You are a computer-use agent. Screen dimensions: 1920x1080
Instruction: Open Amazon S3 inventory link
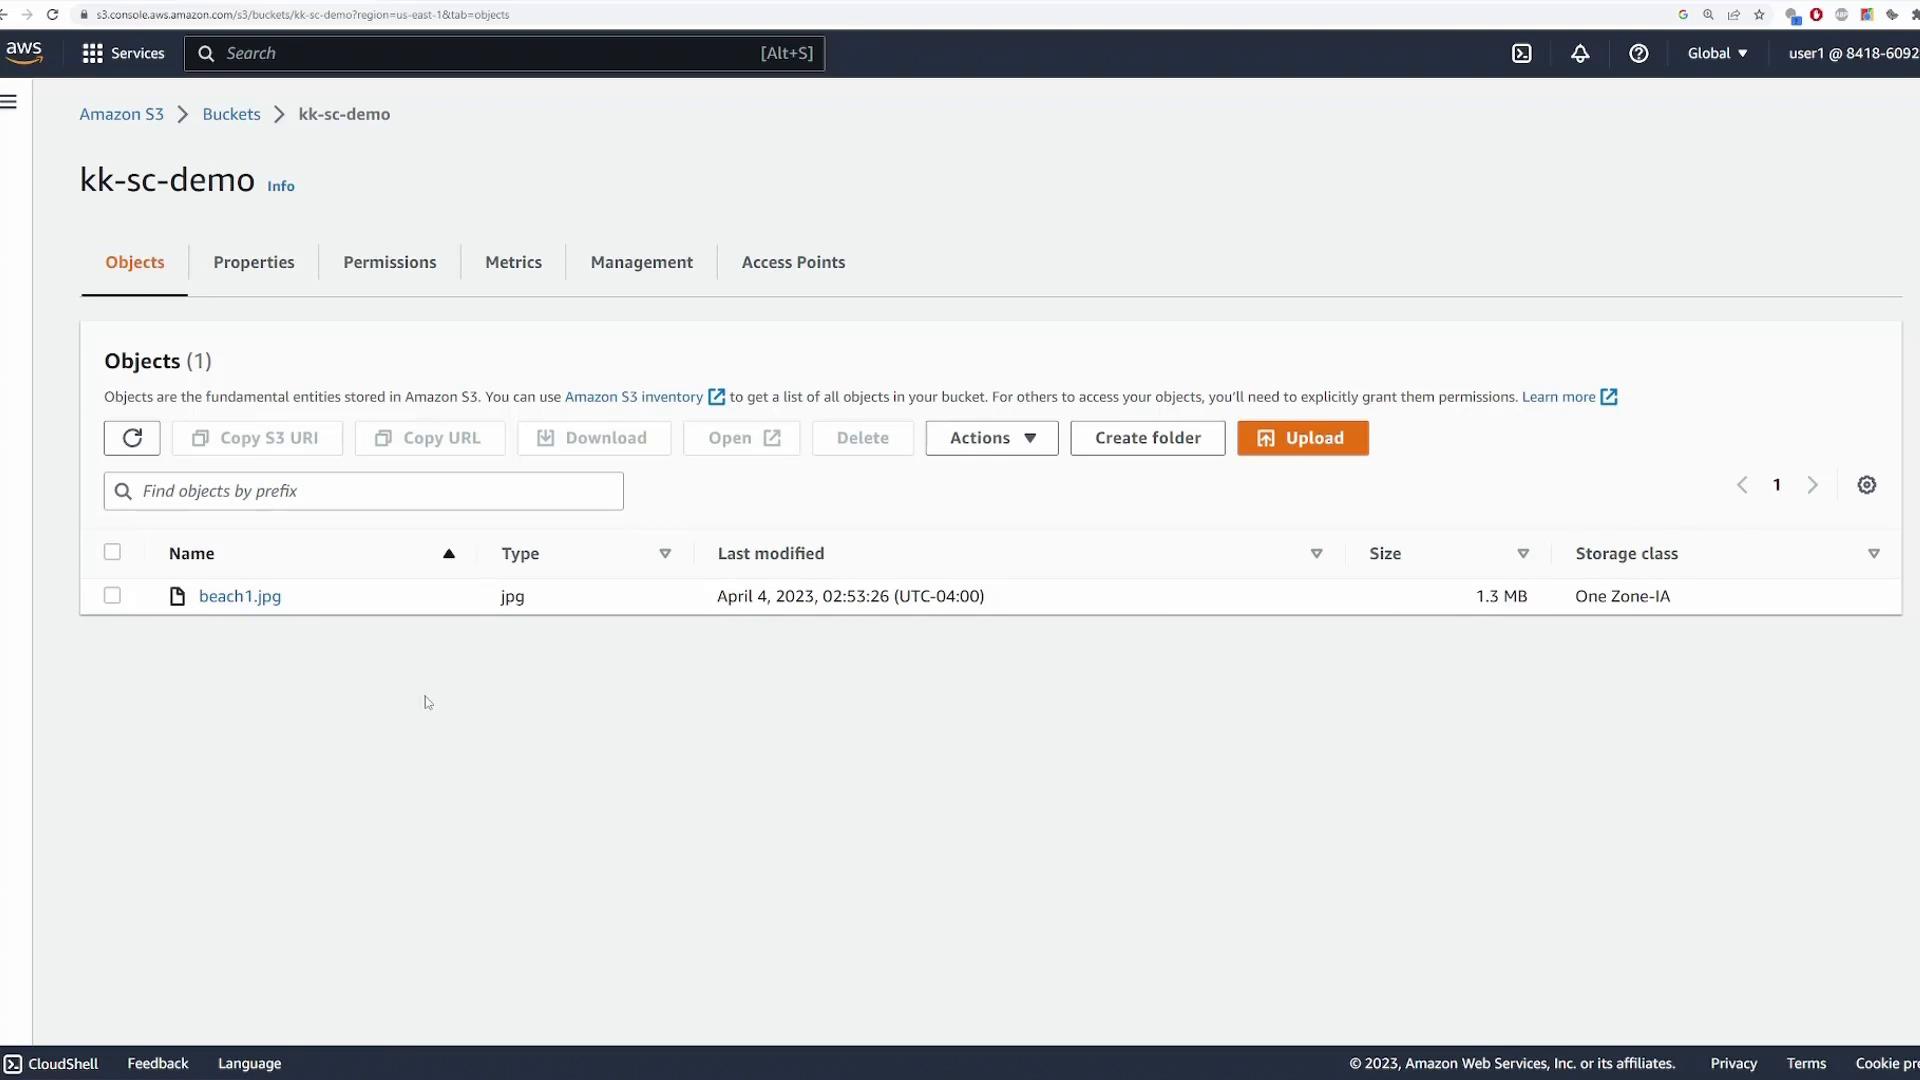644,397
